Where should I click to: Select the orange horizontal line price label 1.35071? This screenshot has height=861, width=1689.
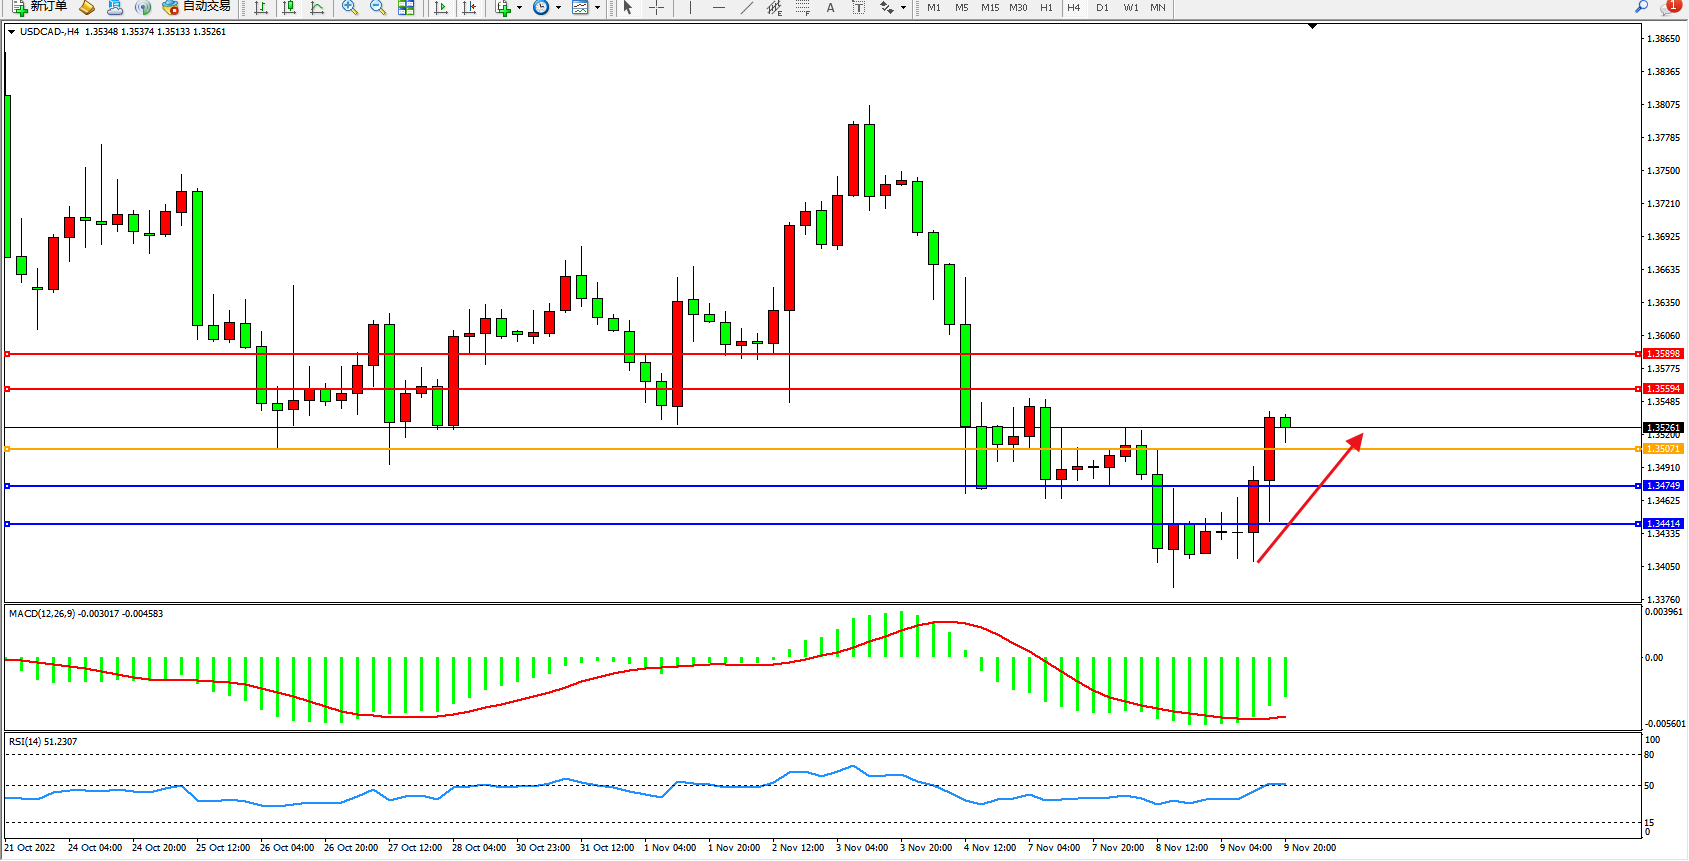coord(1663,449)
